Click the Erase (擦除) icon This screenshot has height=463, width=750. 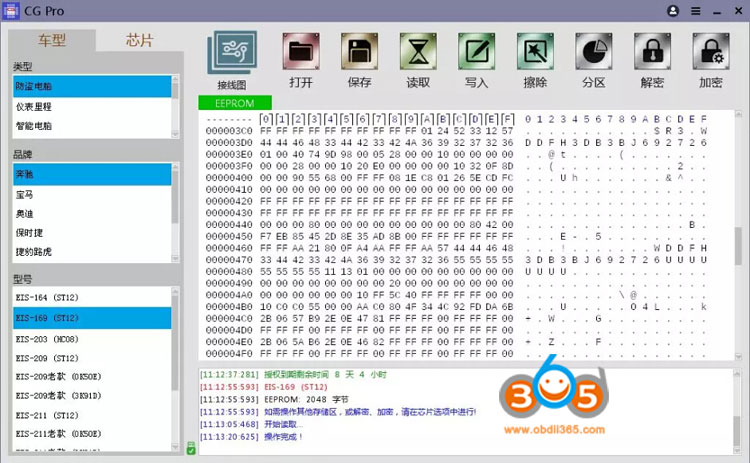pyautogui.click(x=535, y=50)
